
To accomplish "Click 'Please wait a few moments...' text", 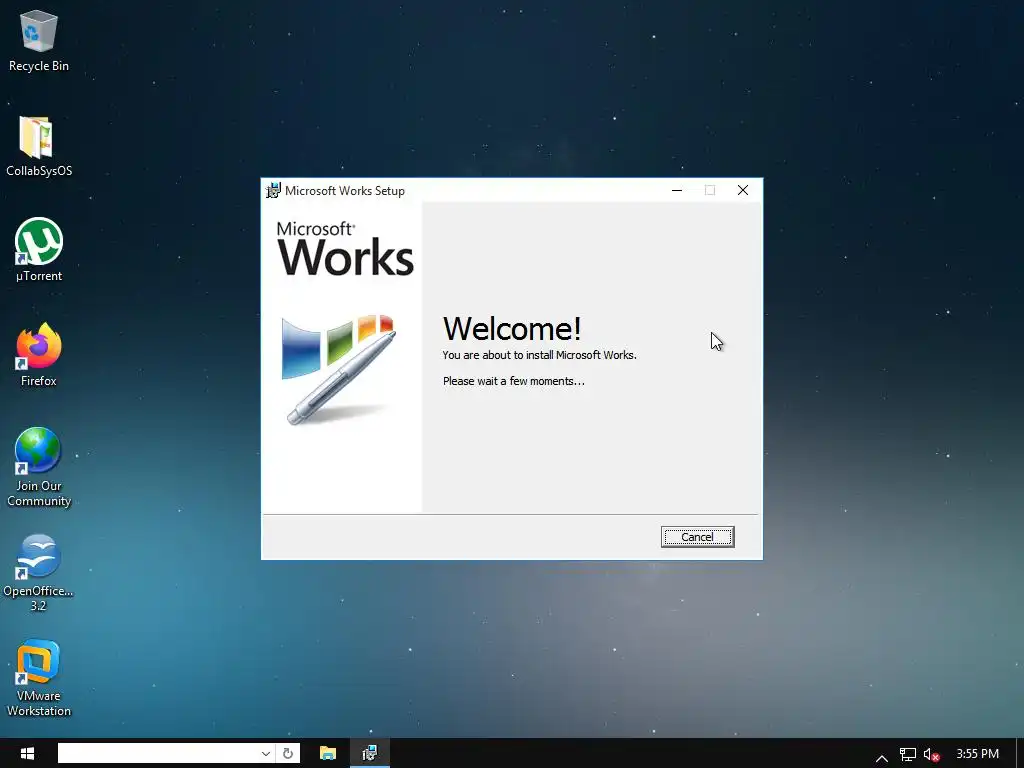I will click(x=514, y=381).
